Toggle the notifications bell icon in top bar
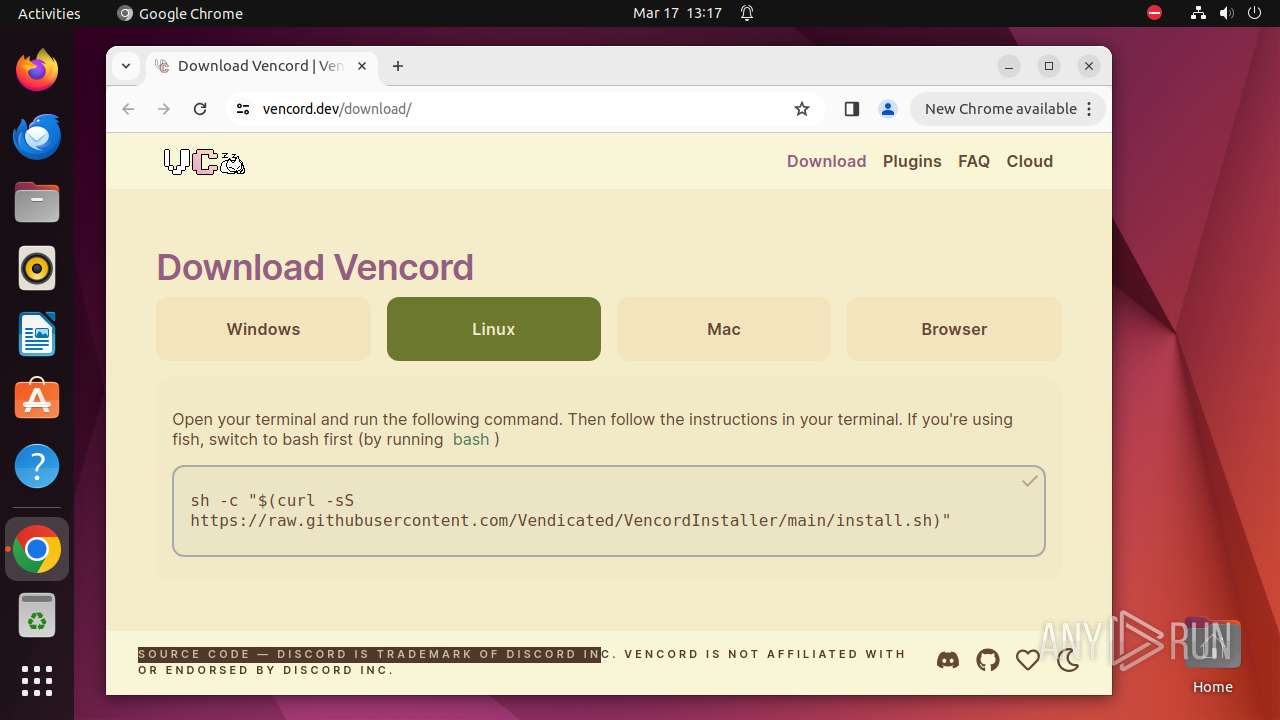The width and height of the screenshot is (1280, 720). (747, 13)
